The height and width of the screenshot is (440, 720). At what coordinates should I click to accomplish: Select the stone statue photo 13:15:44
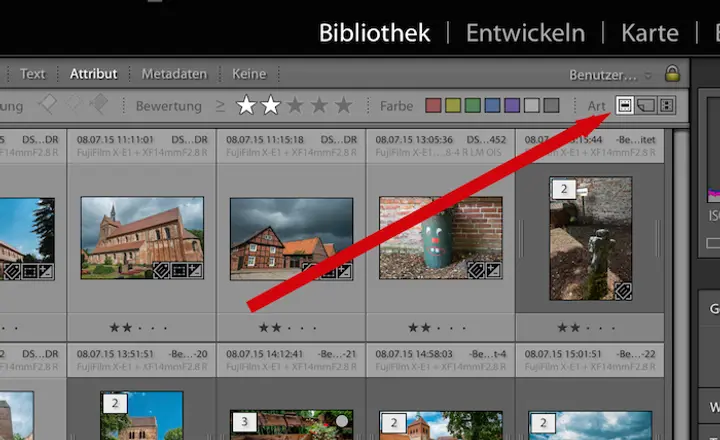tap(591, 239)
